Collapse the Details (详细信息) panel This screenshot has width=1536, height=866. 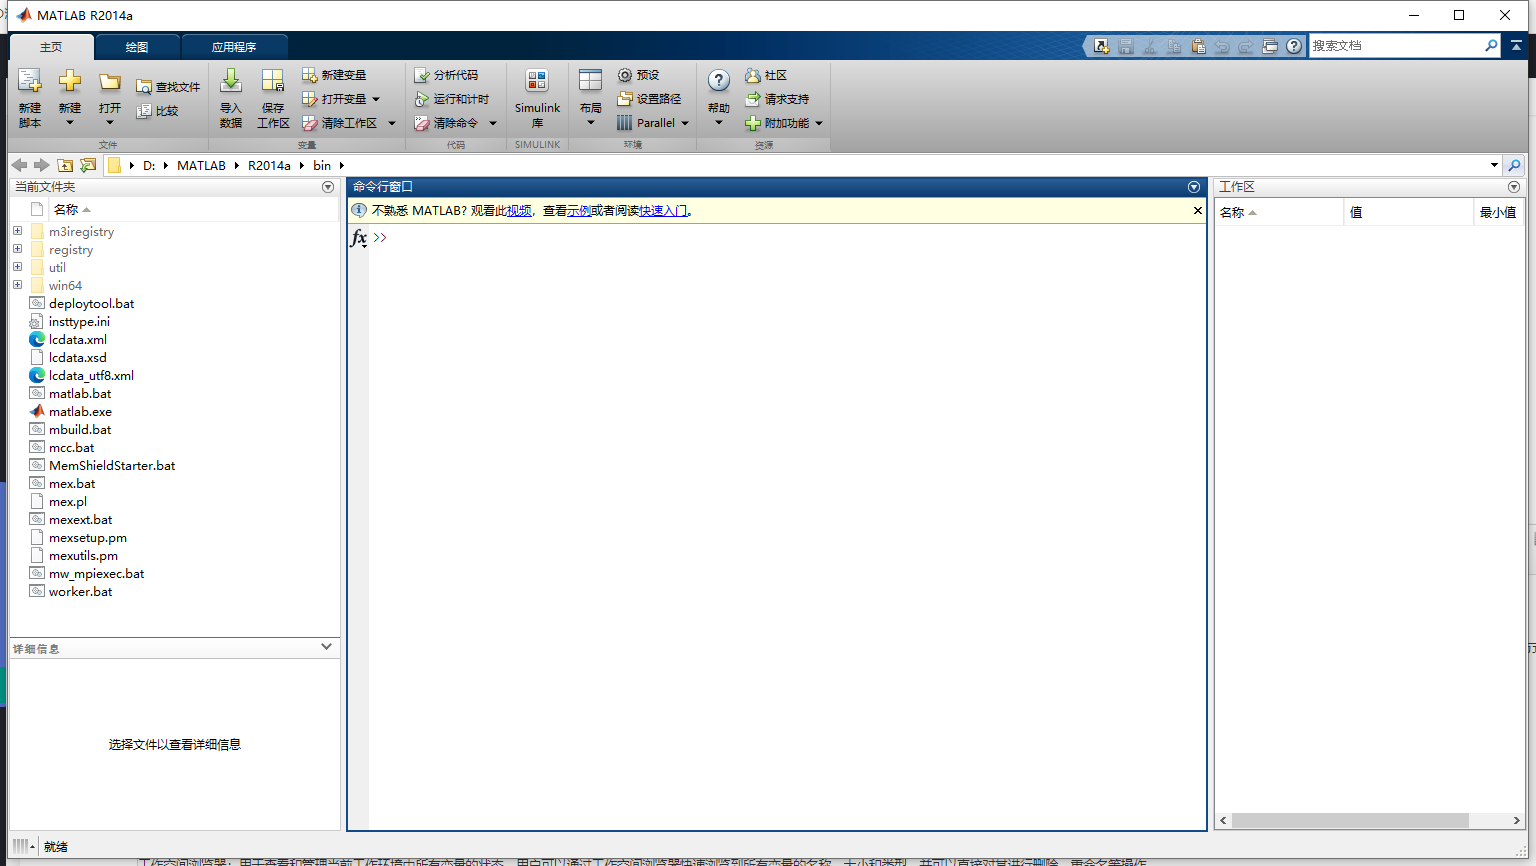pos(326,647)
